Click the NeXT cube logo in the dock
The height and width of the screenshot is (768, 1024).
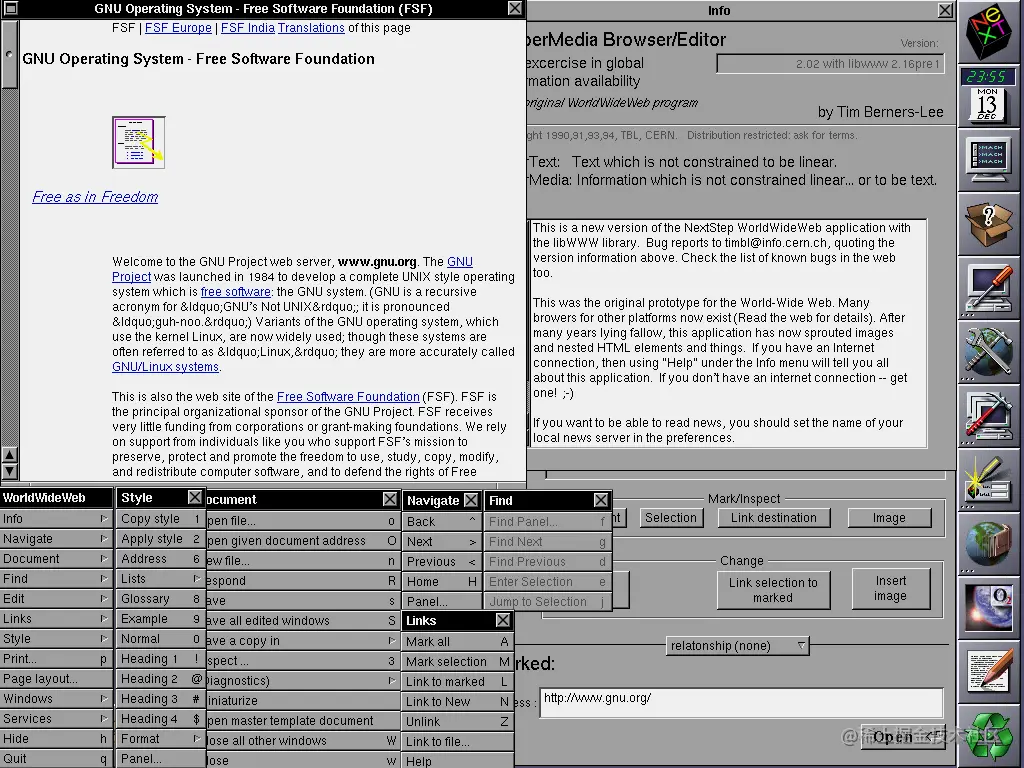[989, 33]
